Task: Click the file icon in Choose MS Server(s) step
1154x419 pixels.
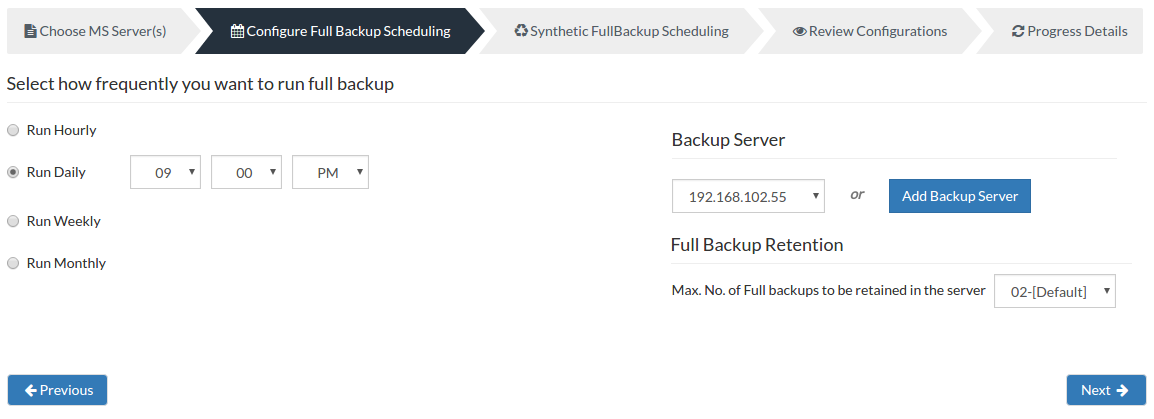Action: 30,31
